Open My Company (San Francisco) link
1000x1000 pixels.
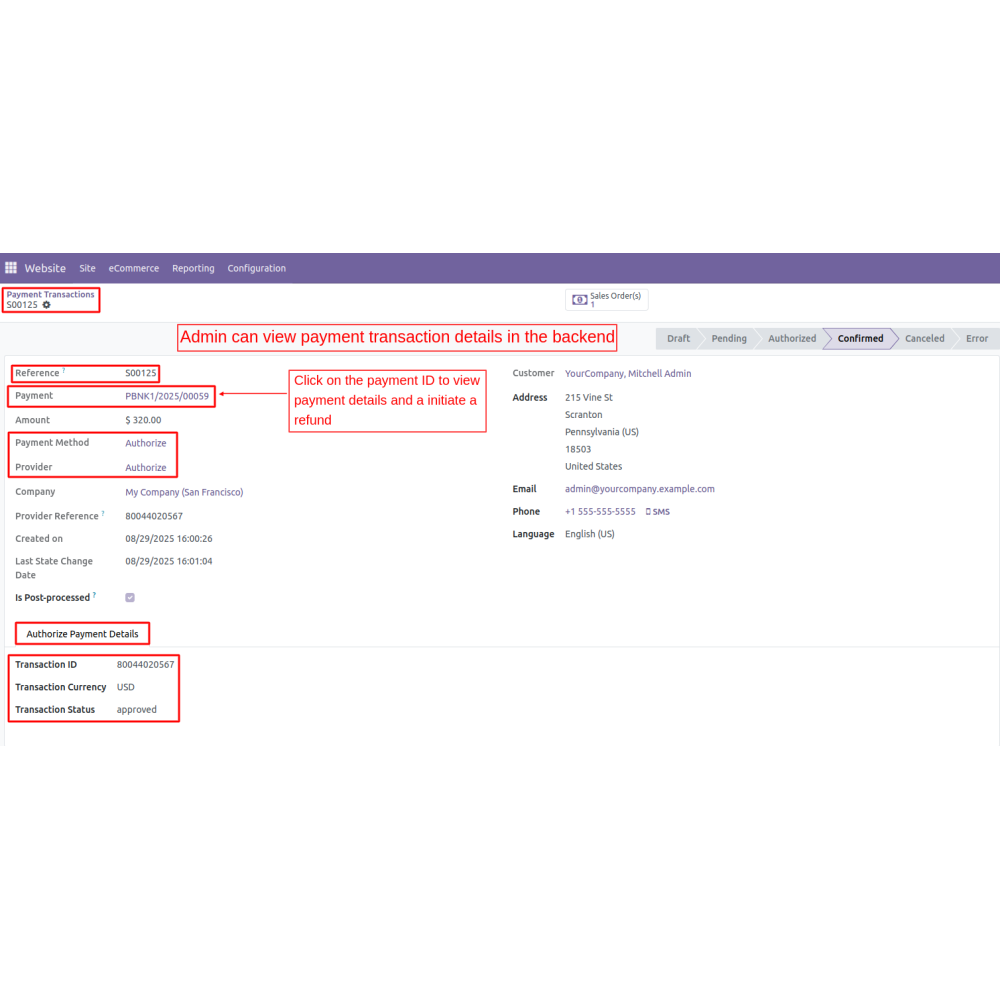(184, 492)
